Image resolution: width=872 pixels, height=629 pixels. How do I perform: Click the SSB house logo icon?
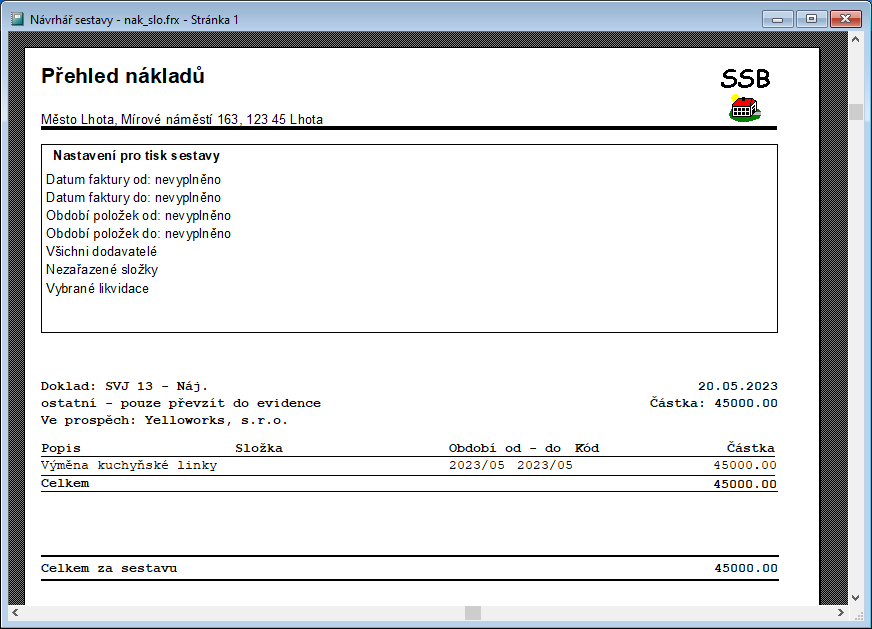pos(744,108)
